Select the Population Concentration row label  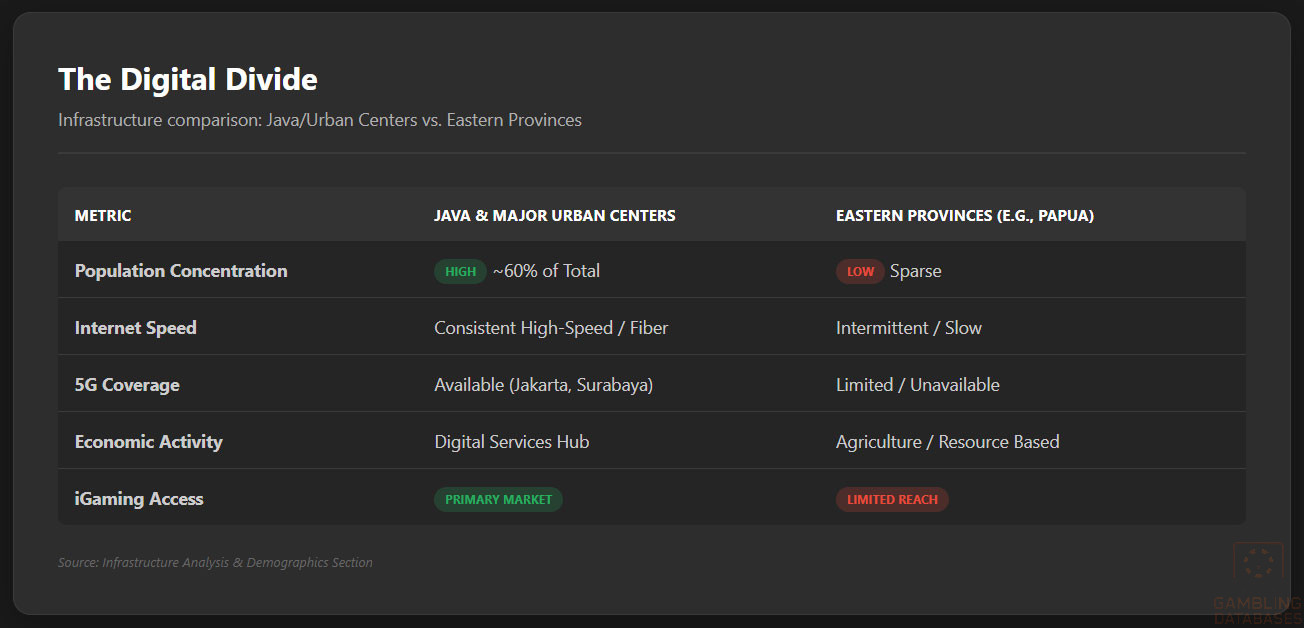(x=181, y=271)
